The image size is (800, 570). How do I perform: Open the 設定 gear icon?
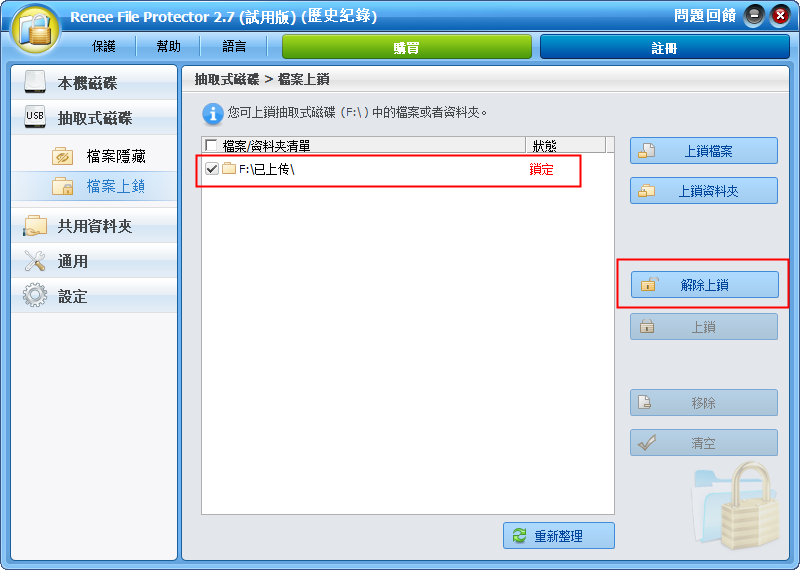coord(35,295)
